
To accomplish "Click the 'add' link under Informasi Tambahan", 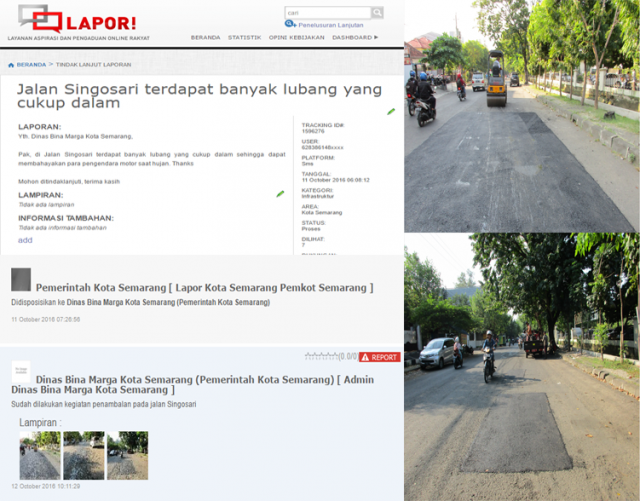I will (25, 240).
